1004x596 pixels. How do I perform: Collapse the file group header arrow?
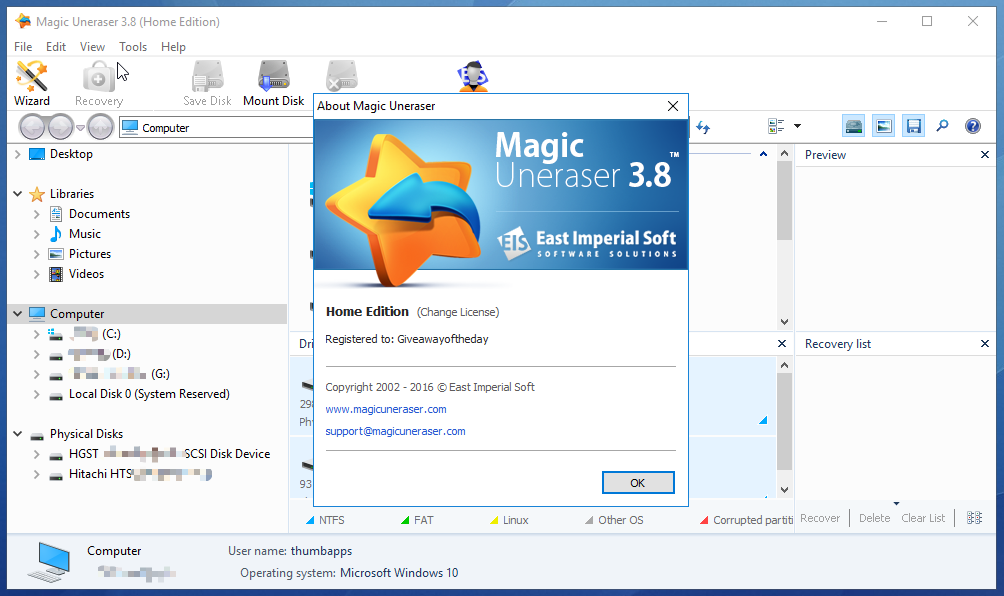(x=763, y=154)
